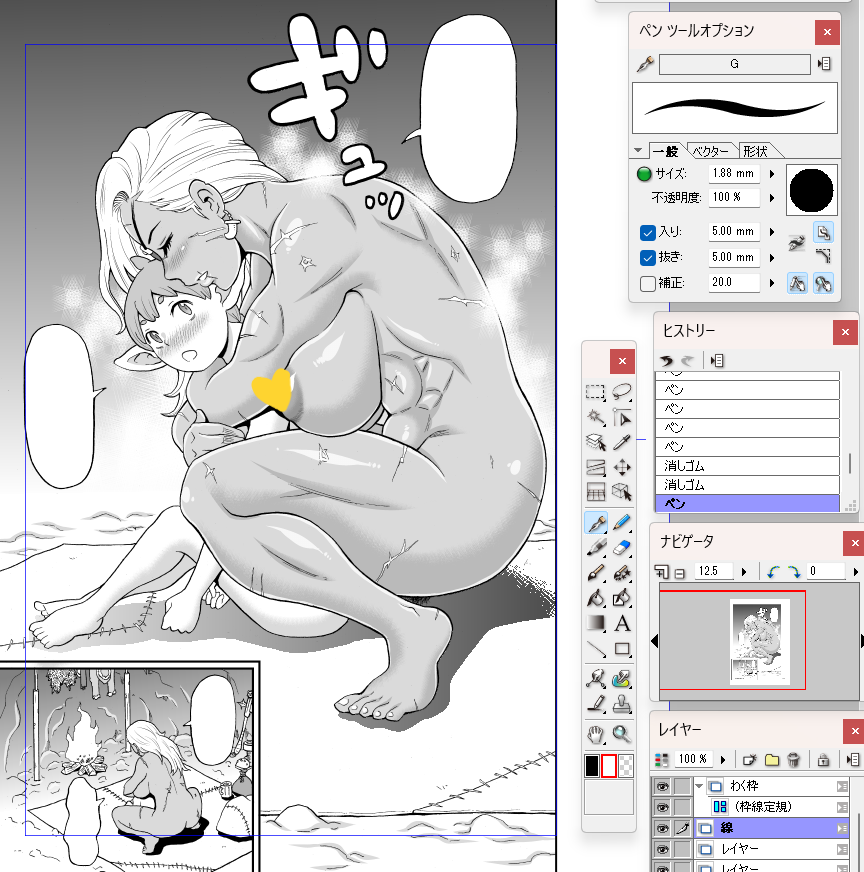Click the new layer icon in layer panel
This screenshot has width=864, height=872.
click(x=750, y=759)
